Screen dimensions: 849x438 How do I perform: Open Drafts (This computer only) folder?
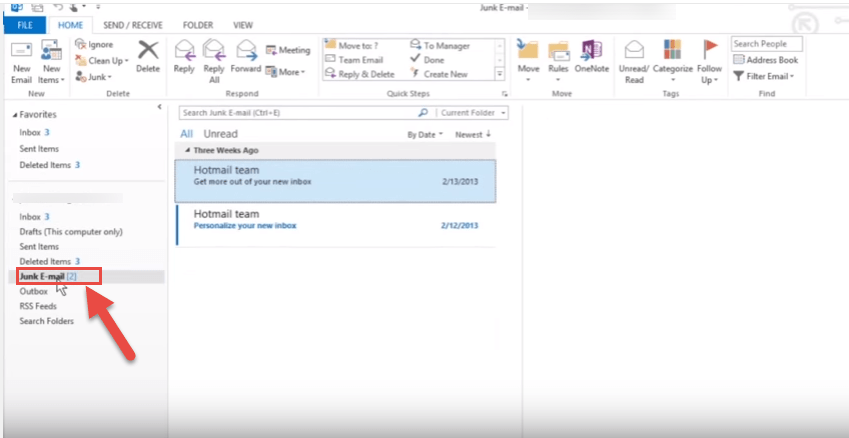tap(71, 231)
